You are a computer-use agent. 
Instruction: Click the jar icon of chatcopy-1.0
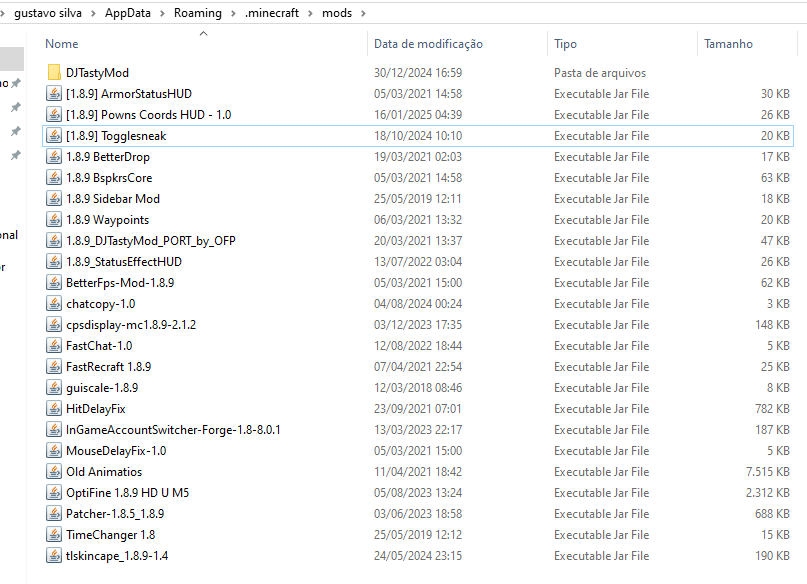(x=54, y=304)
